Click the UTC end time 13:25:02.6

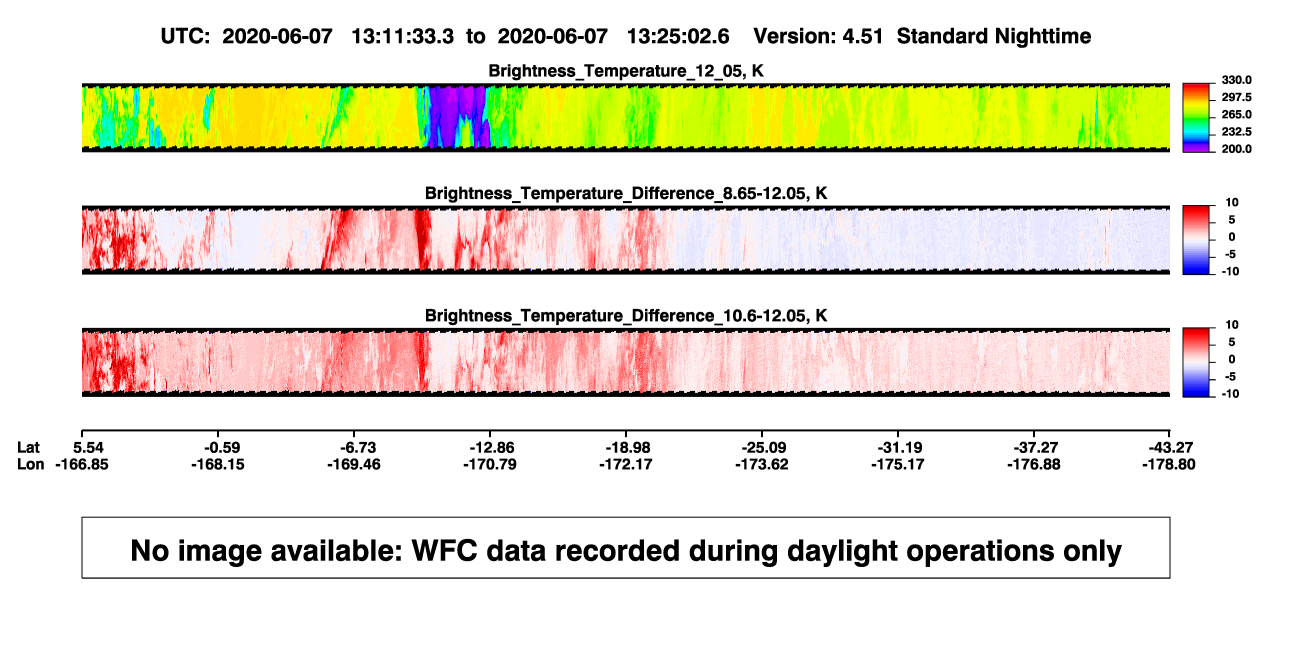pyautogui.click(x=678, y=36)
